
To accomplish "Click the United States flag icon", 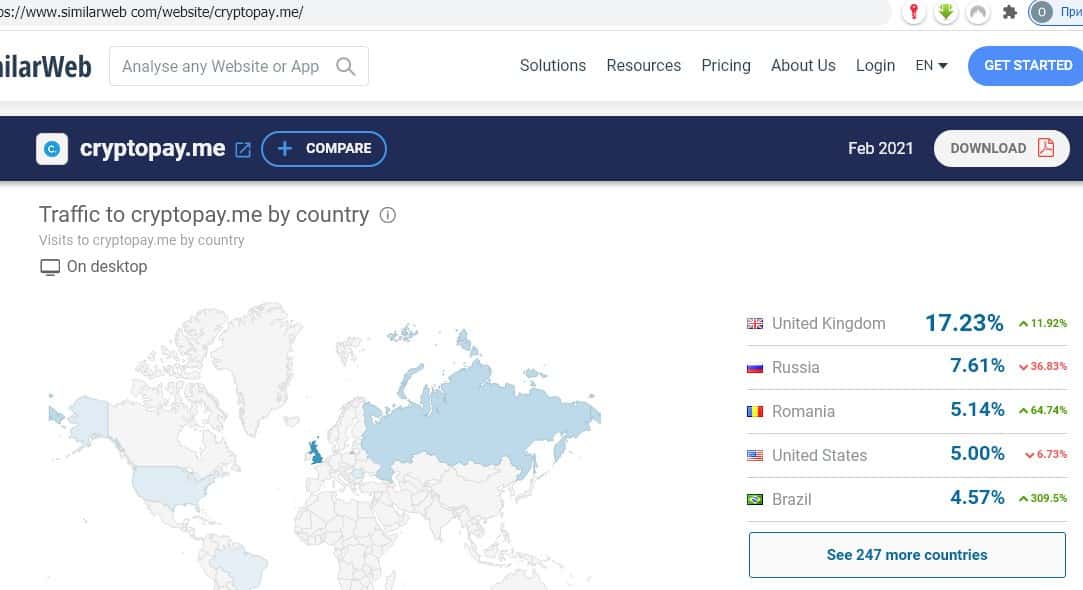I will click(x=755, y=455).
